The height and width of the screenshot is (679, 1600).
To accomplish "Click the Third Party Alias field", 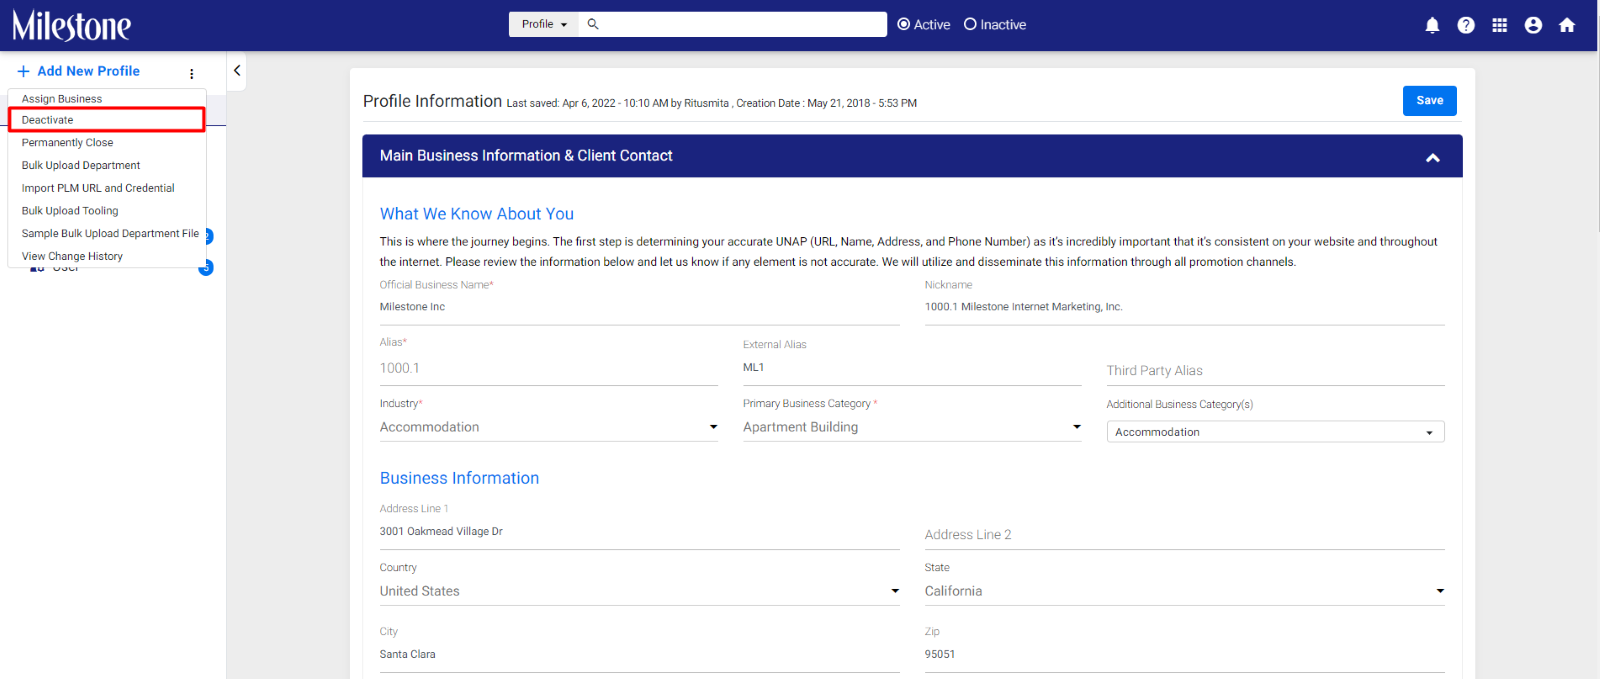I will (x=1275, y=371).
